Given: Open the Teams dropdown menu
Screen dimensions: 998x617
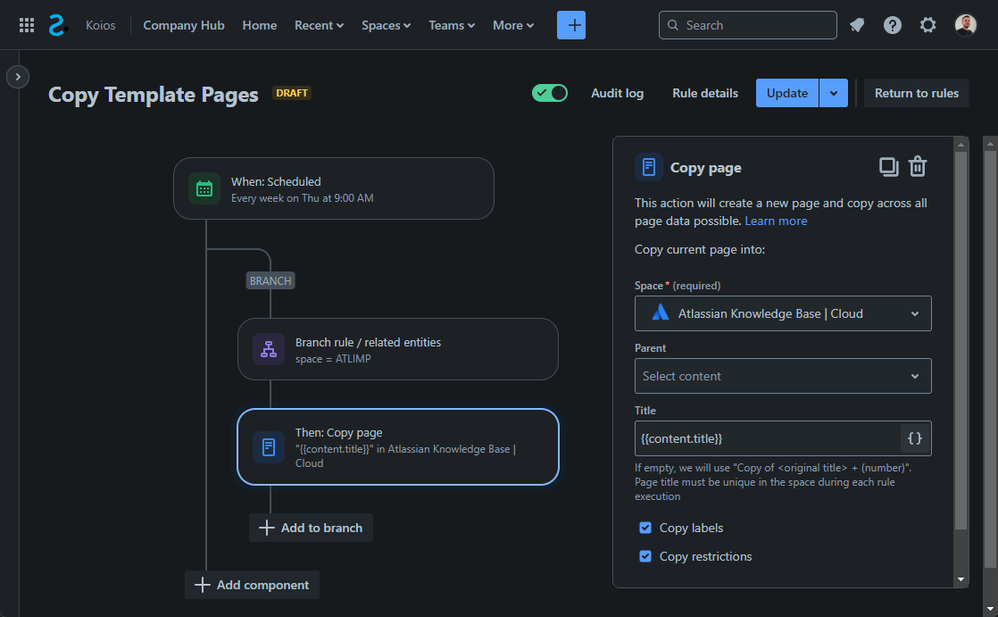Looking at the screenshot, I should [451, 25].
